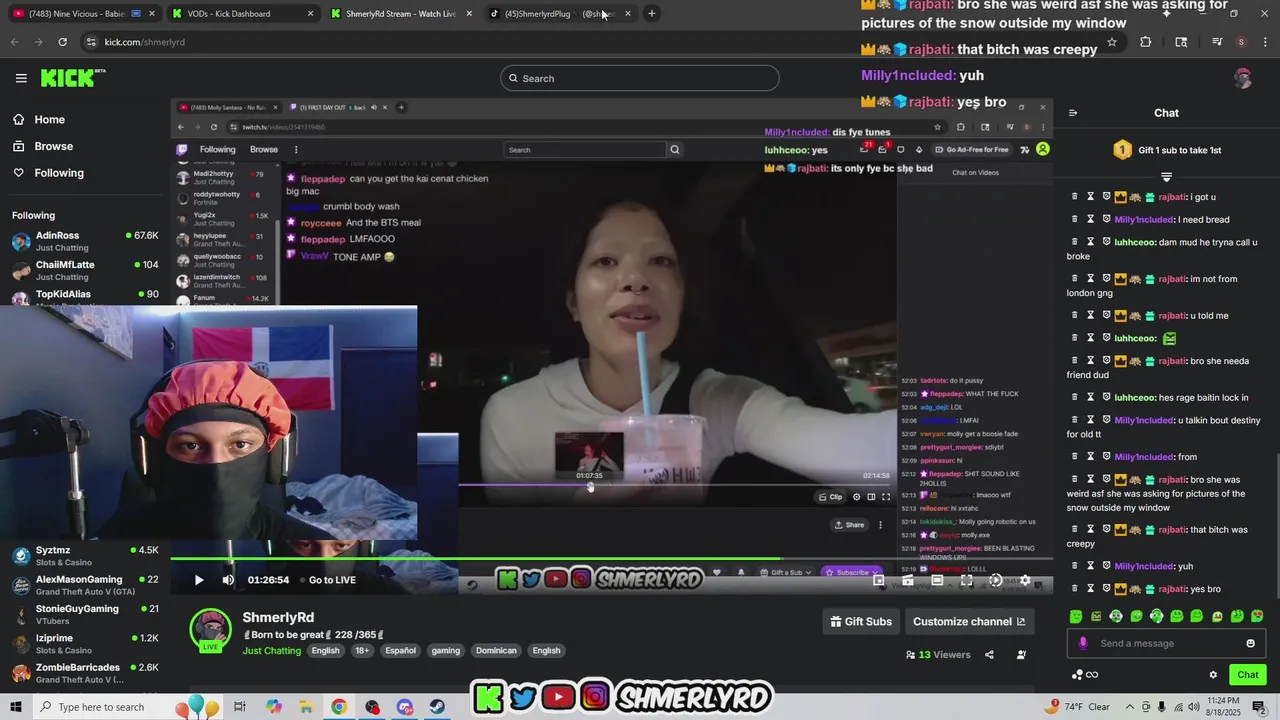The image size is (1280, 720).
Task: Open a new browser tab
Action: [652, 14]
